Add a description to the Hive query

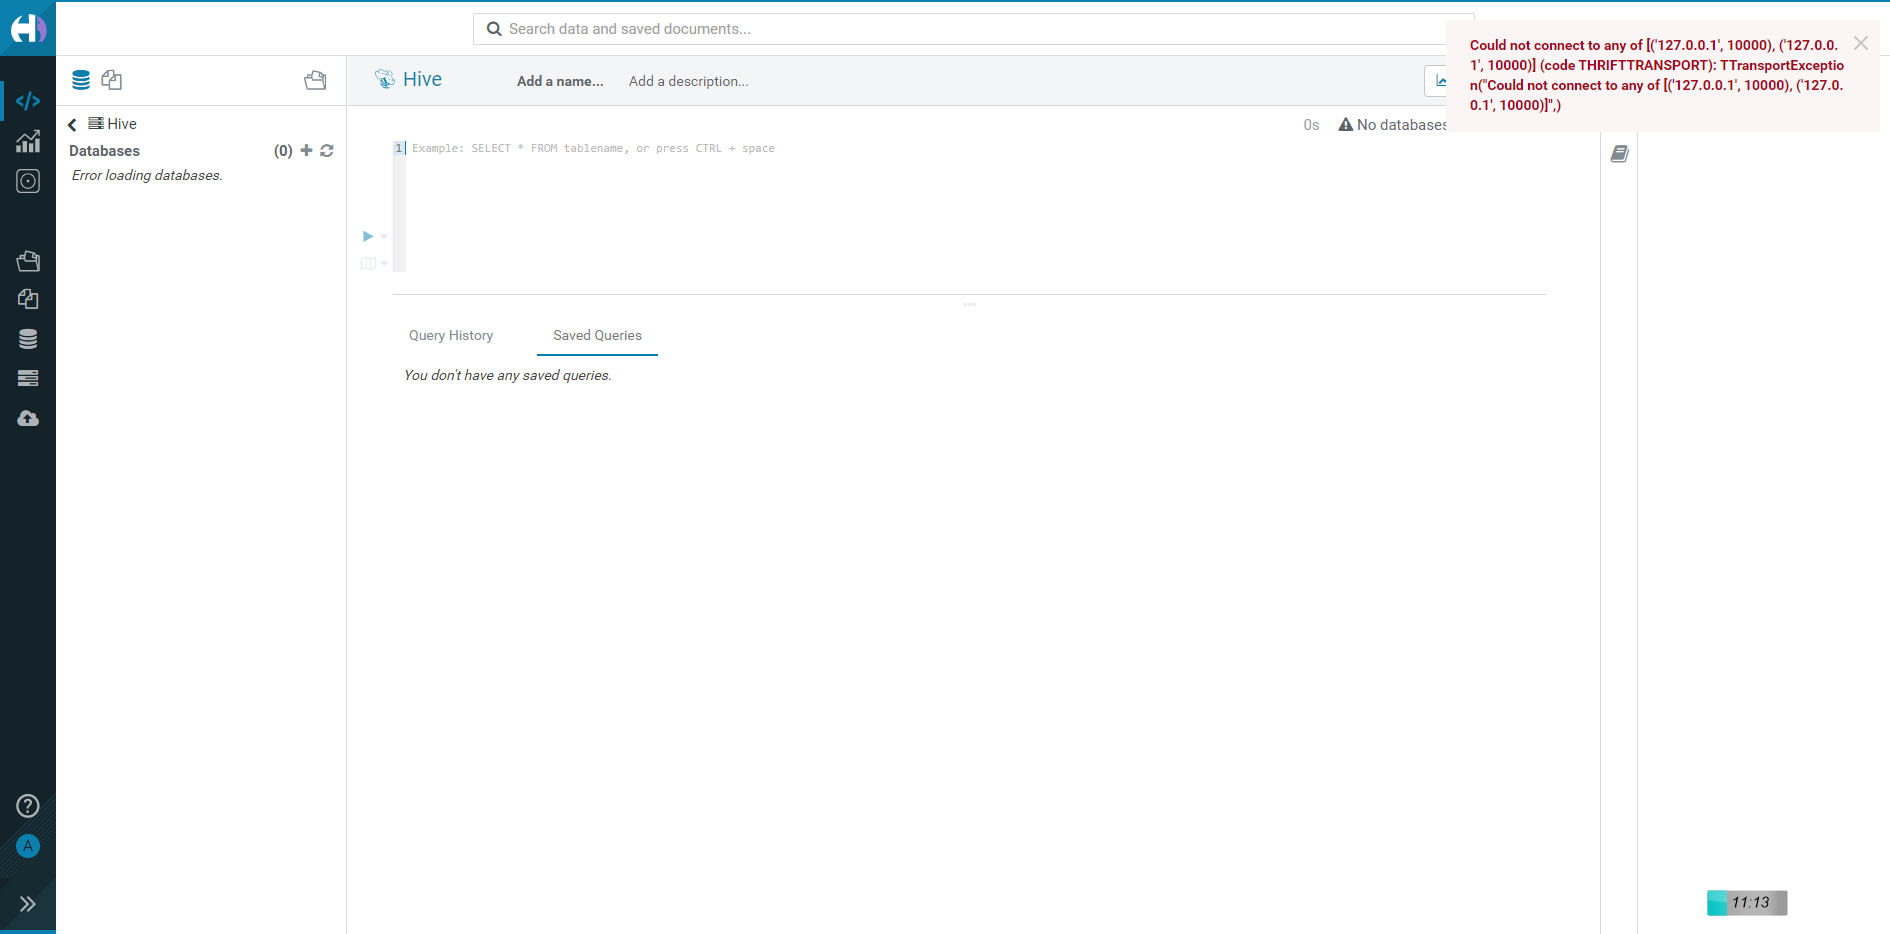click(x=688, y=81)
